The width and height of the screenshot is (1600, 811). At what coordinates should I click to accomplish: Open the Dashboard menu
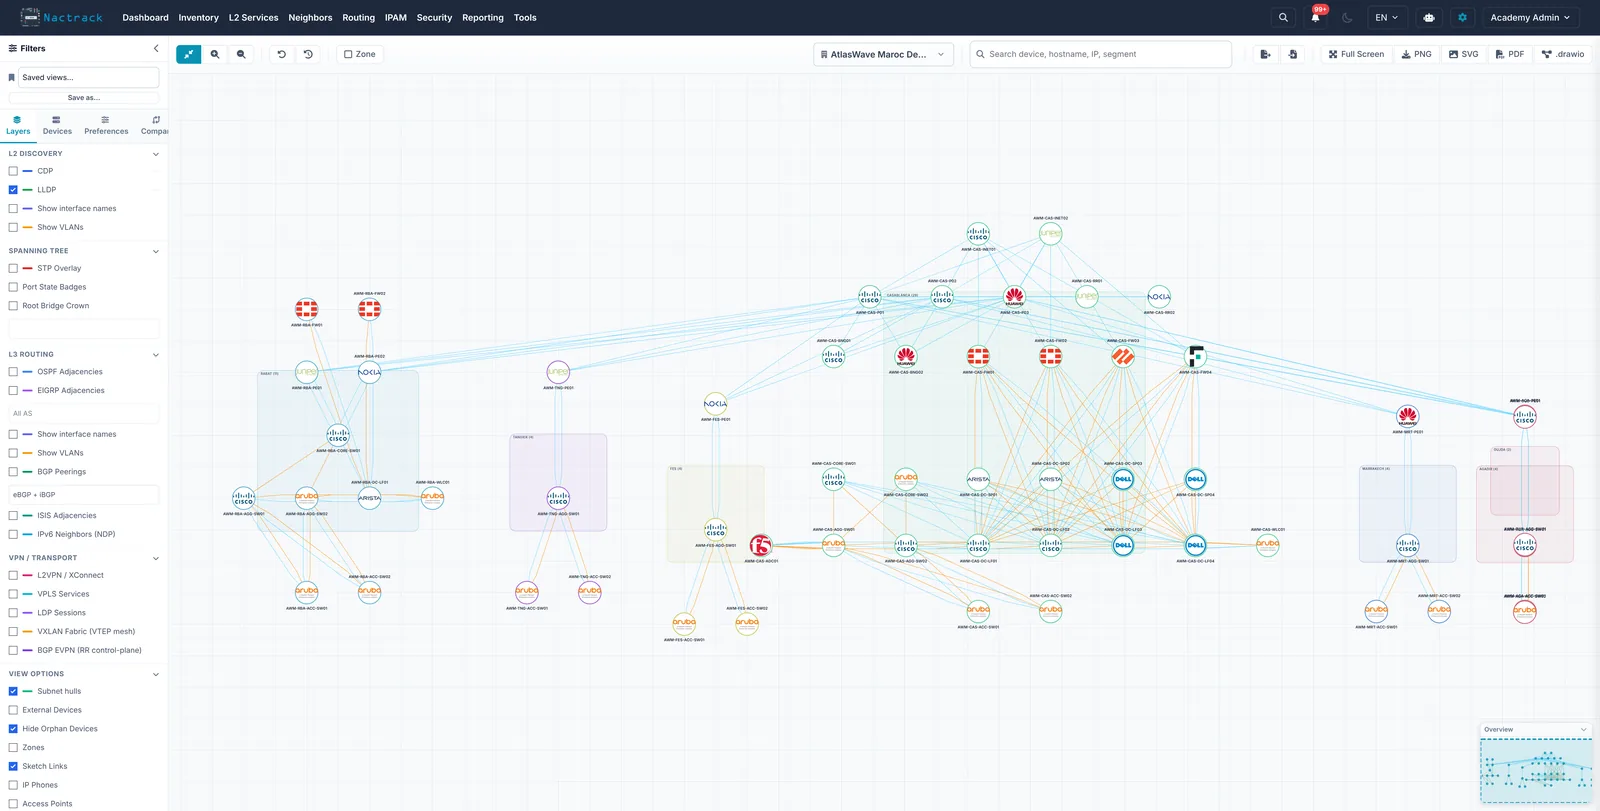point(146,17)
